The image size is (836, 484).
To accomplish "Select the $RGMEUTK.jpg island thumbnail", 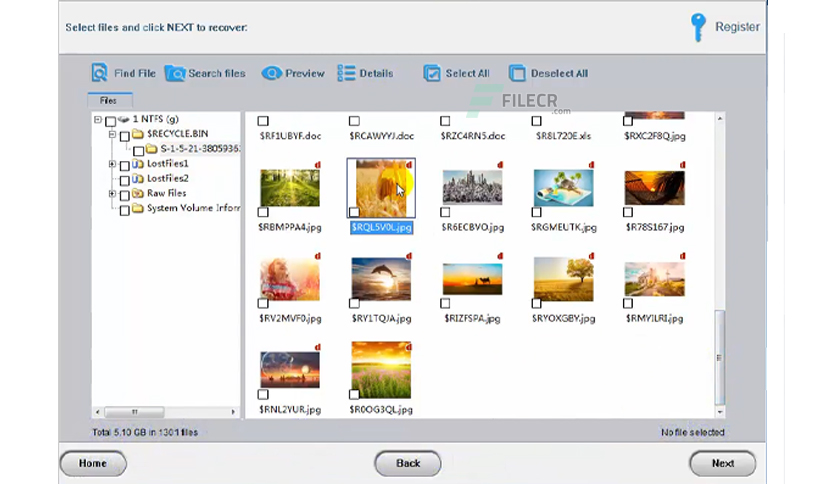I will pyautogui.click(x=564, y=188).
